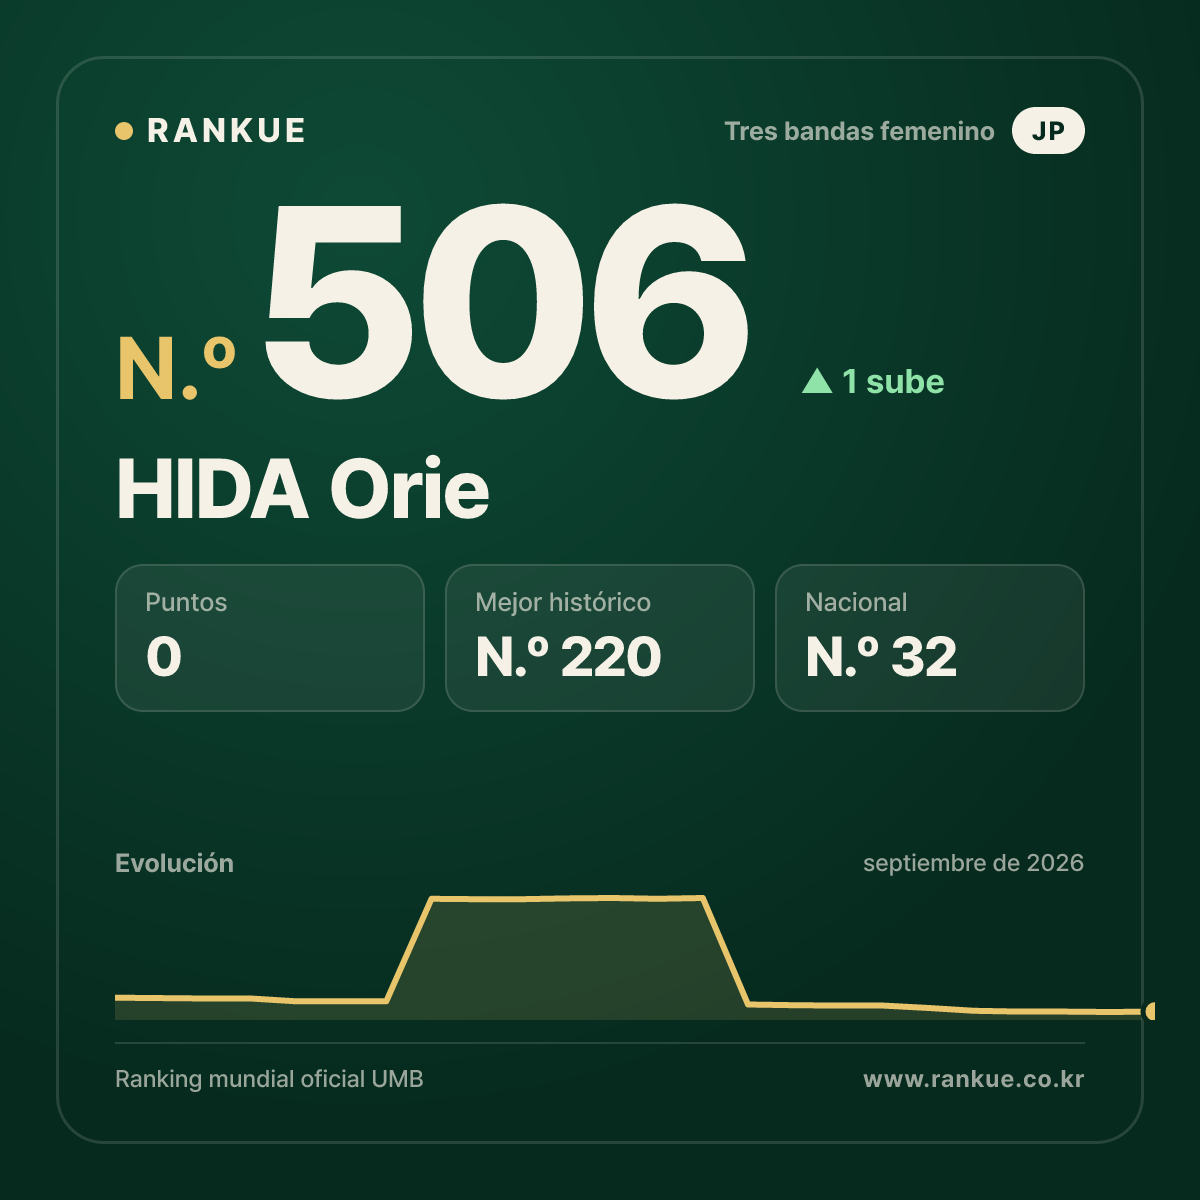This screenshot has height=1200, width=1200.
Task: Select the 'Tres bandas femenino' label
Action: pos(859,131)
